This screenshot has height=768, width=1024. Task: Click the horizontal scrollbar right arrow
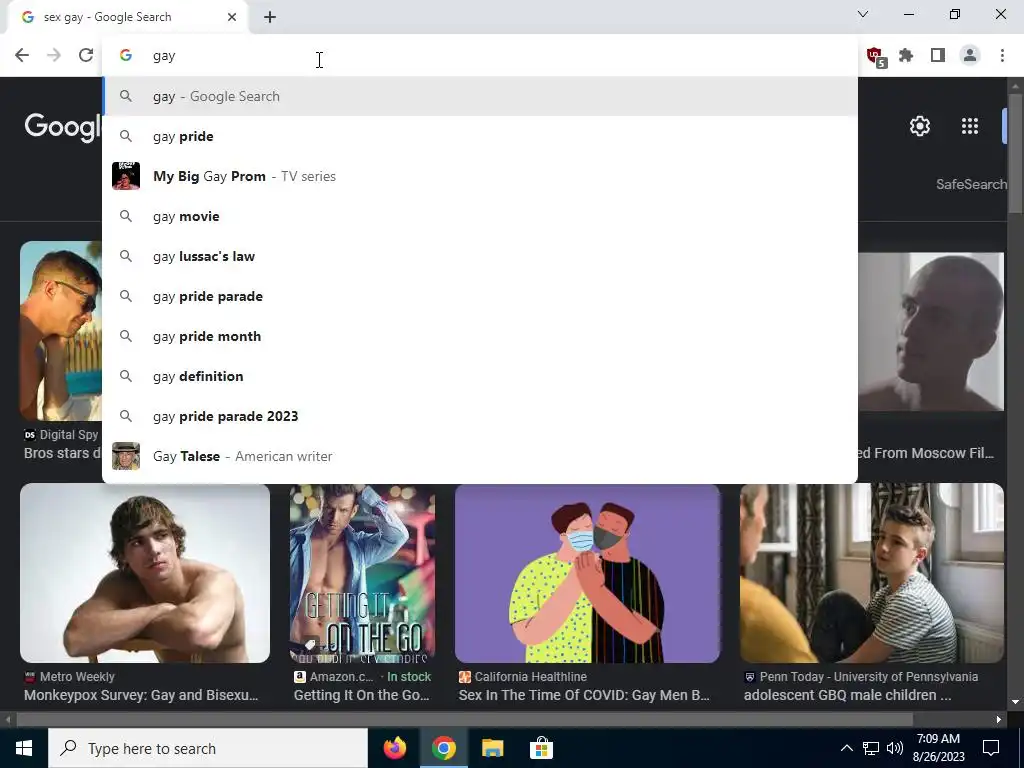coord(999,720)
